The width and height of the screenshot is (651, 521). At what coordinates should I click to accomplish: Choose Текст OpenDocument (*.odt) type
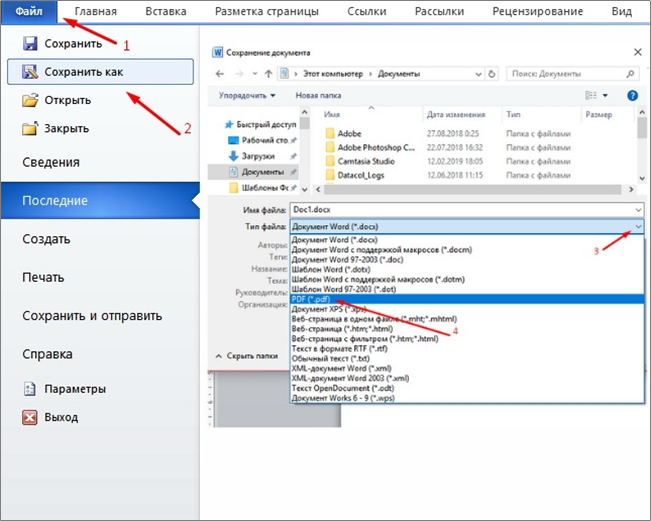(x=467, y=388)
